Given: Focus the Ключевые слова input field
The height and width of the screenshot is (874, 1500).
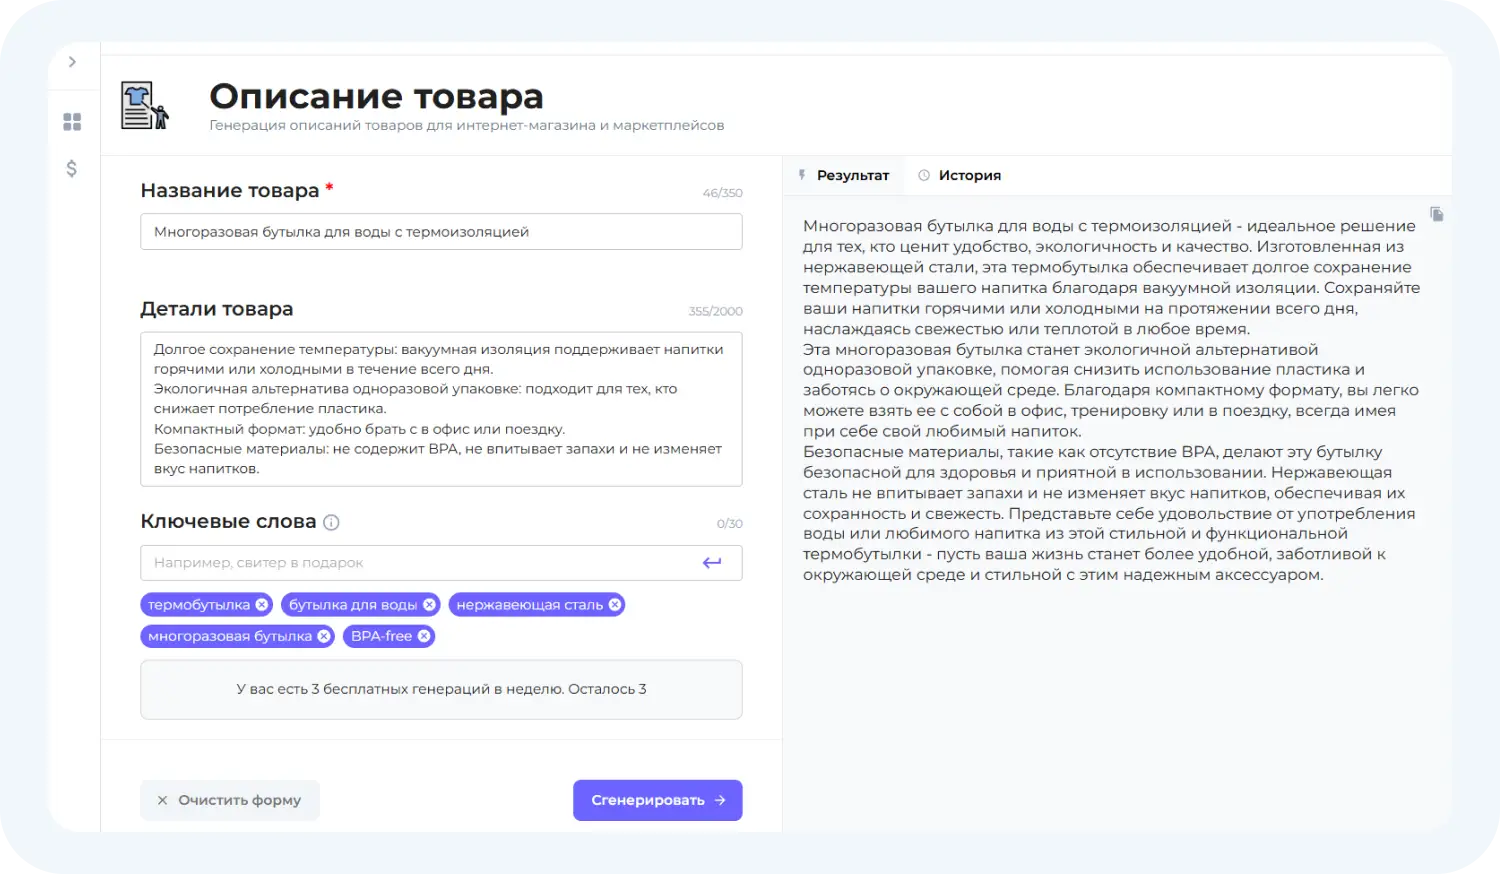Looking at the screenshot, I should coord(441,563).
